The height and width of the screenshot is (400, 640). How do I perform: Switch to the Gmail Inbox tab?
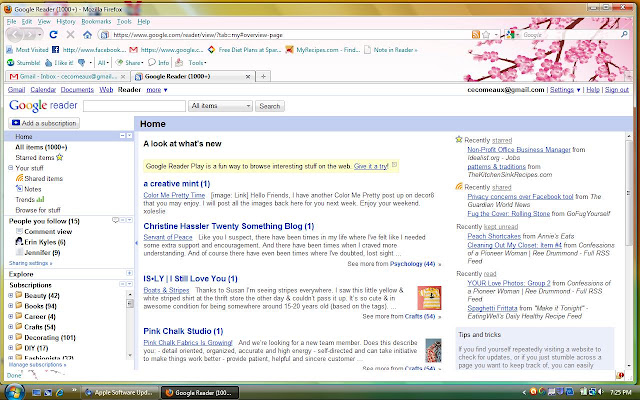click(x=68, y=76)
